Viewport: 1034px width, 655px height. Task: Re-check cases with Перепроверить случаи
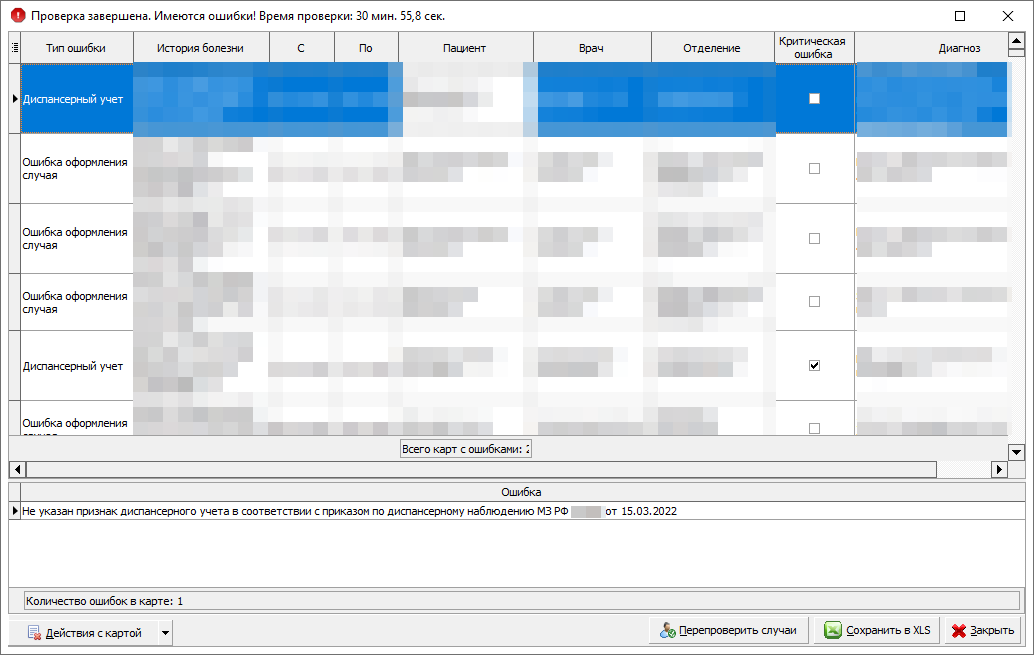(x=728, y=630)
